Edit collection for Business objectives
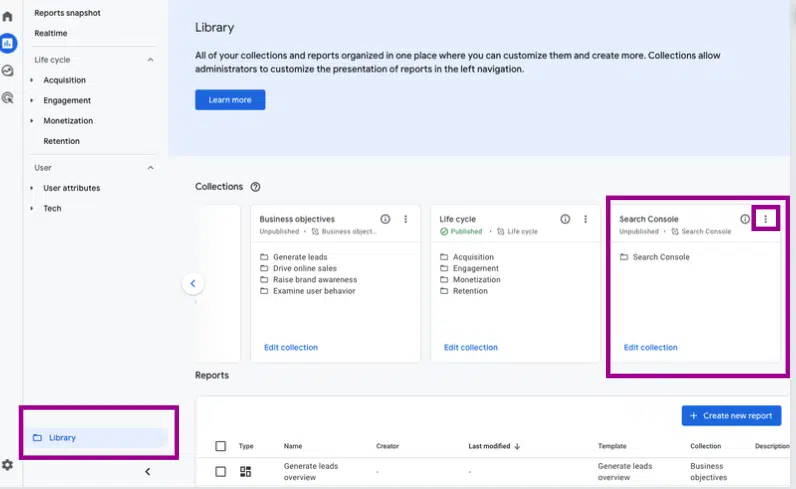The width and height of the screenshot is (796, 489). (291, 347)
